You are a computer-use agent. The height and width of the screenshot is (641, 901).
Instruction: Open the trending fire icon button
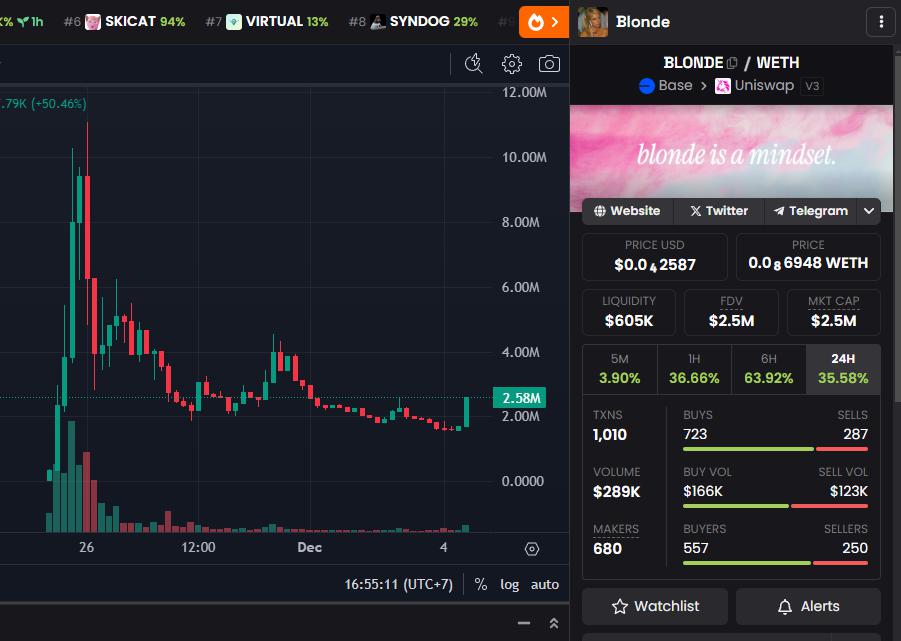coord(544,22)
